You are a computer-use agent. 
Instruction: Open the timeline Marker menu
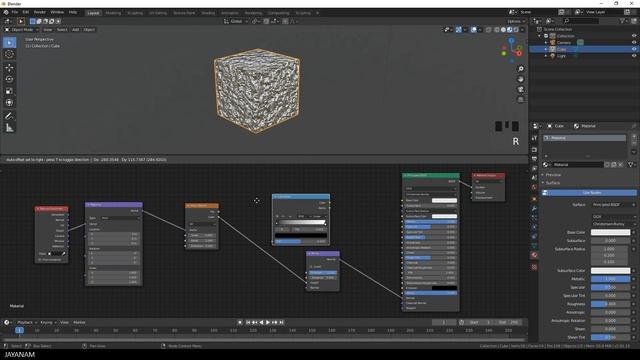[x=79, y=322]
